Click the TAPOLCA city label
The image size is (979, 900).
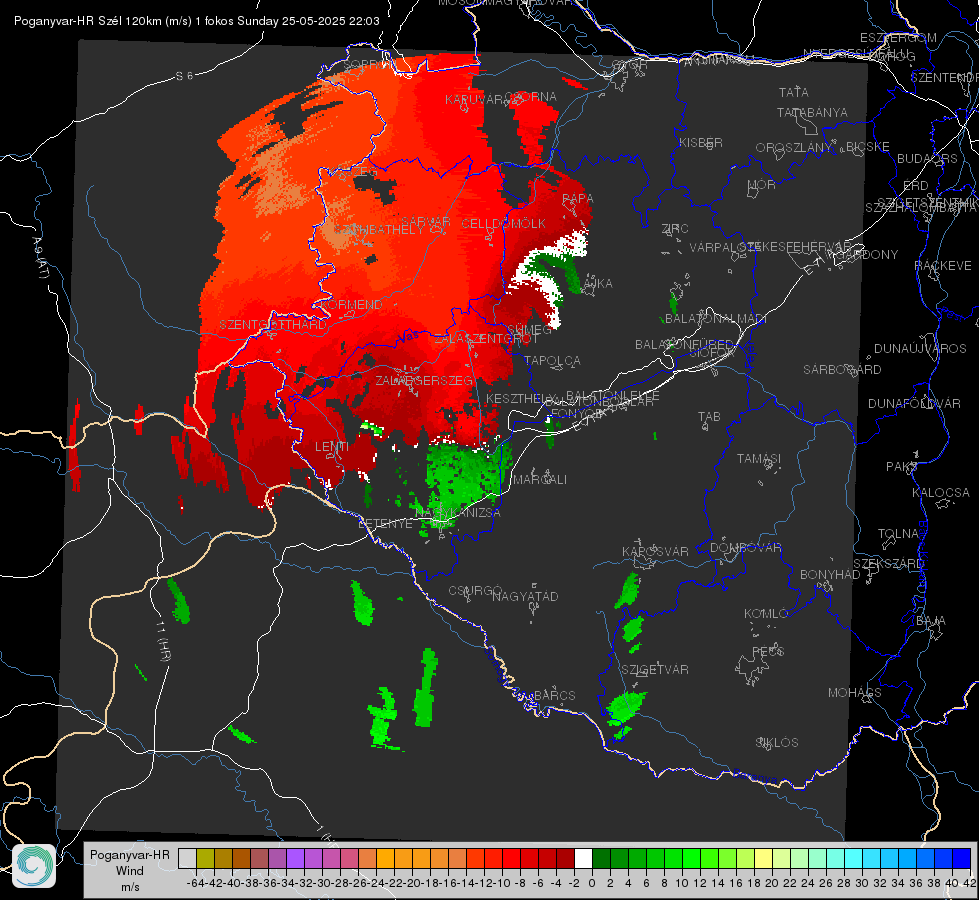pos(552,360)
